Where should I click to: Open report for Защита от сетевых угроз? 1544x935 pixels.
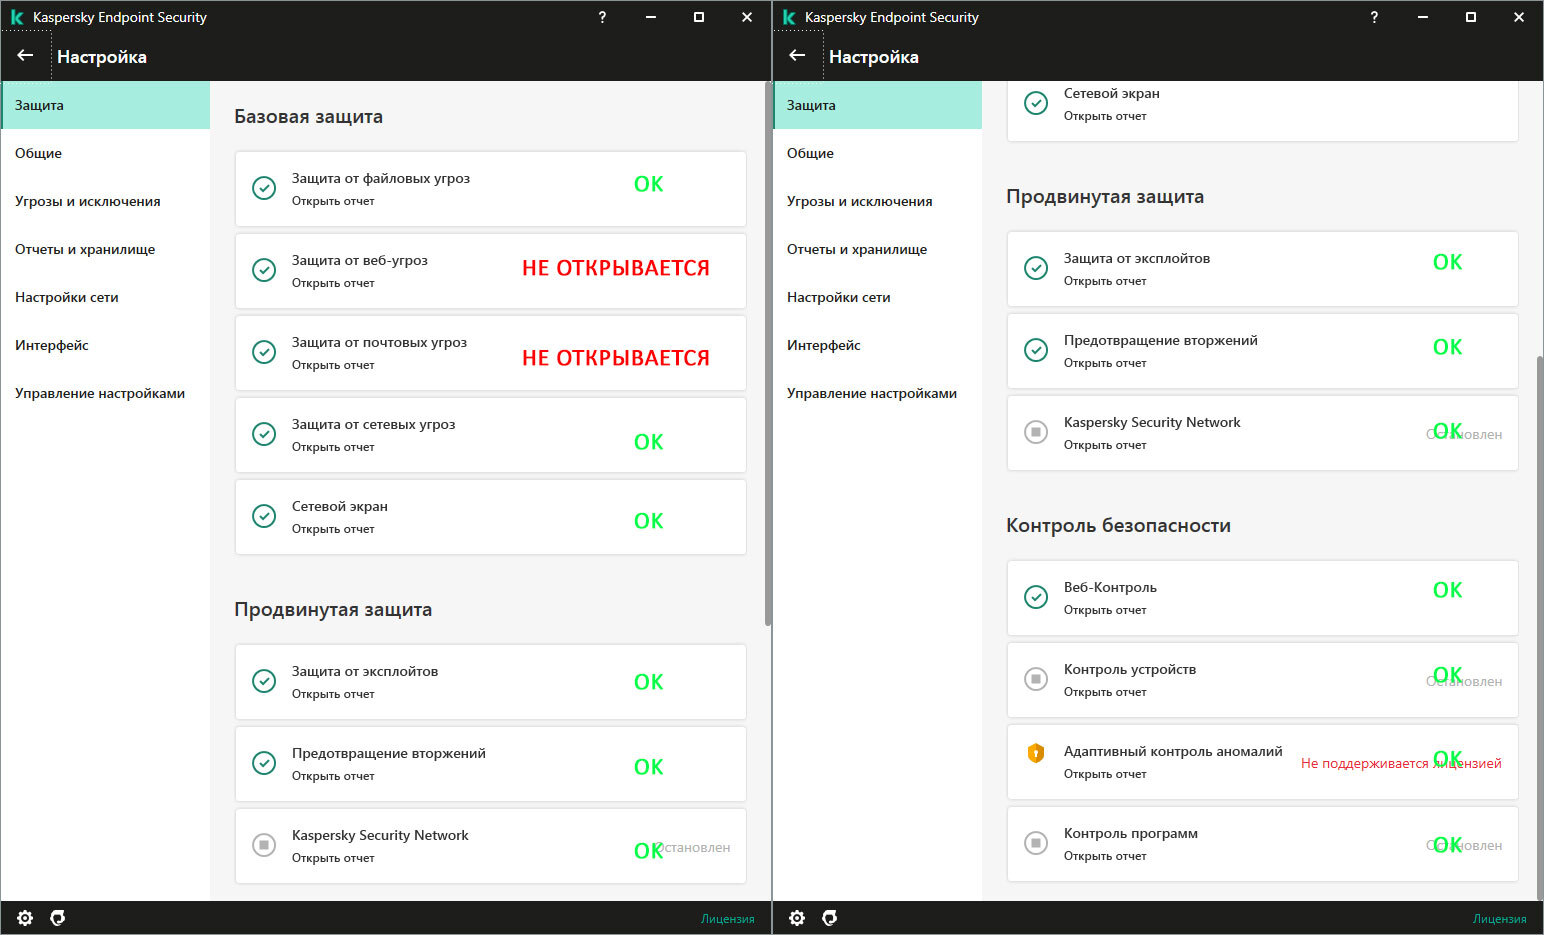(x=333, y=447)
